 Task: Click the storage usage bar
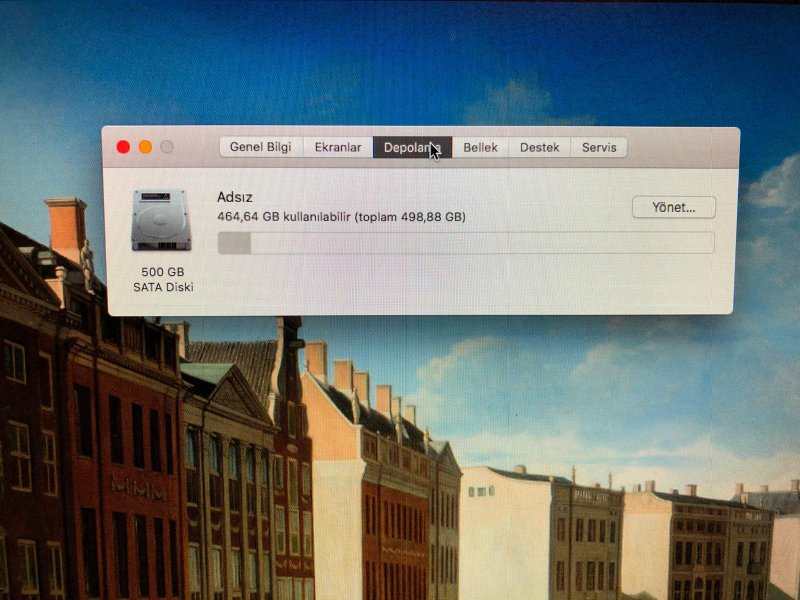[466, 243]
